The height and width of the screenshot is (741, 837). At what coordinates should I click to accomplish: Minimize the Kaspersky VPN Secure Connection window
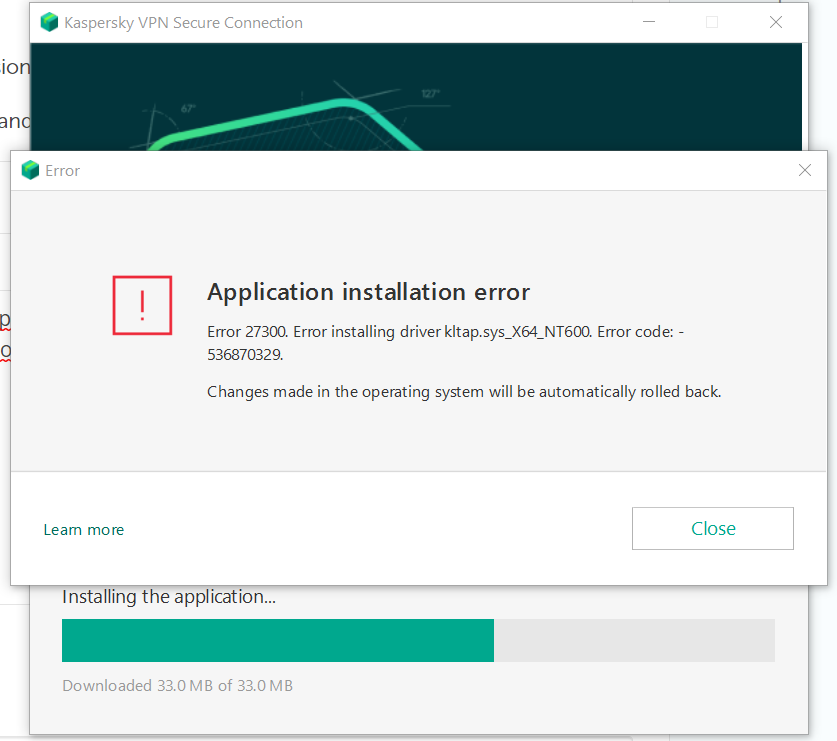649,22
